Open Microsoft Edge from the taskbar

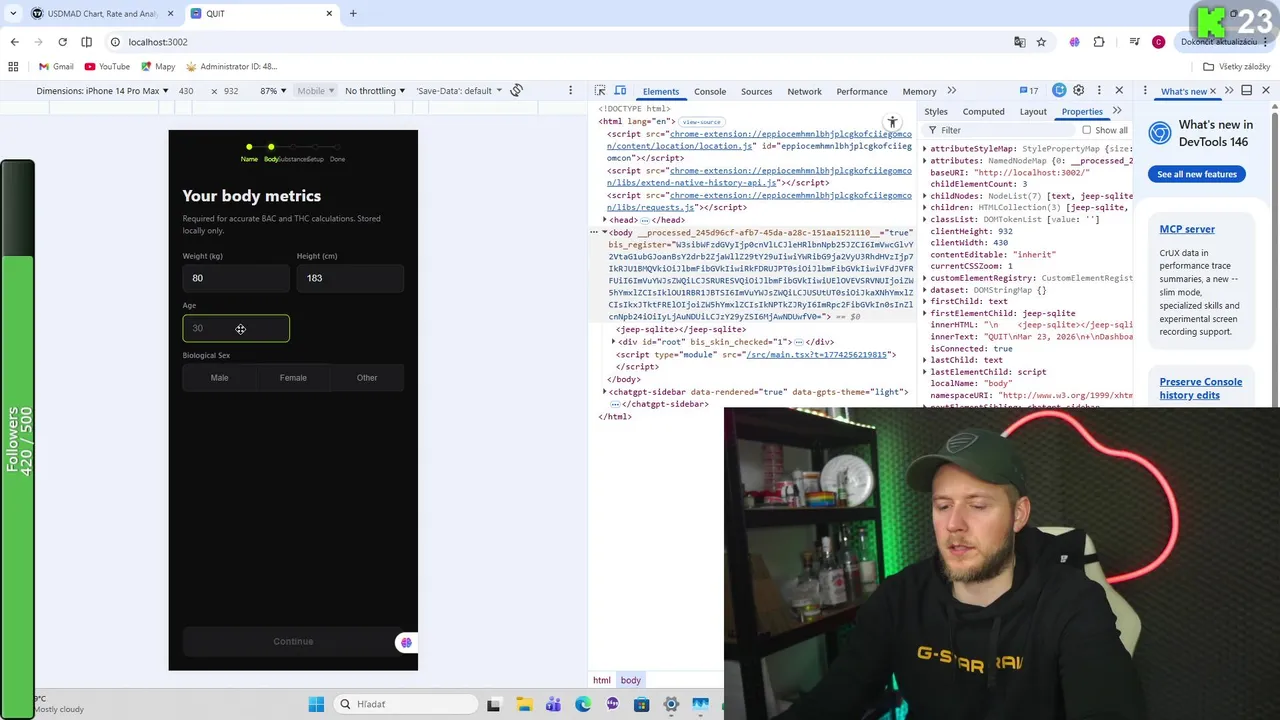point(583,704)
